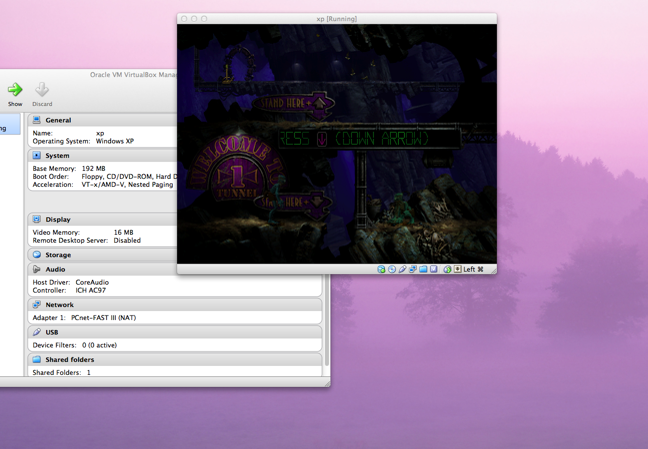648x449 pixels.
Task: Click the System section chip icon
Action: [x=37, y=155]
